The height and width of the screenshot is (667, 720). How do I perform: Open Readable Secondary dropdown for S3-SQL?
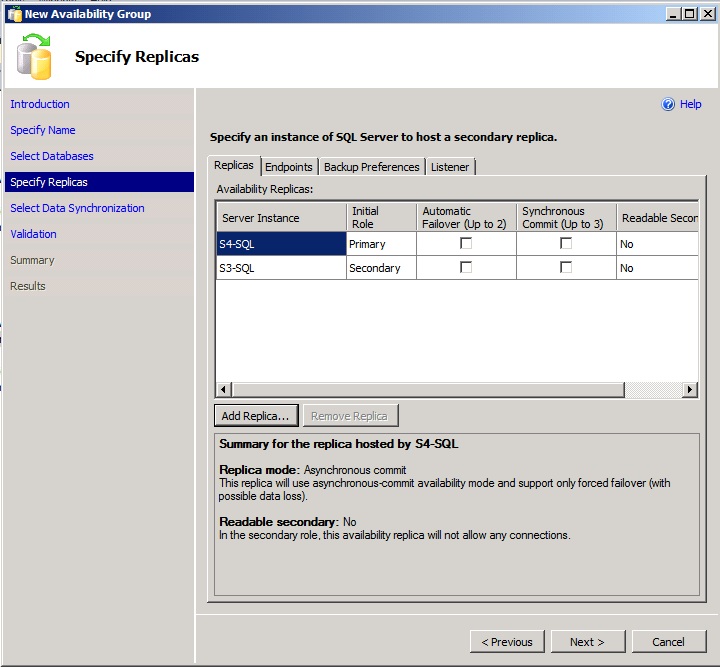pos(656,268)
